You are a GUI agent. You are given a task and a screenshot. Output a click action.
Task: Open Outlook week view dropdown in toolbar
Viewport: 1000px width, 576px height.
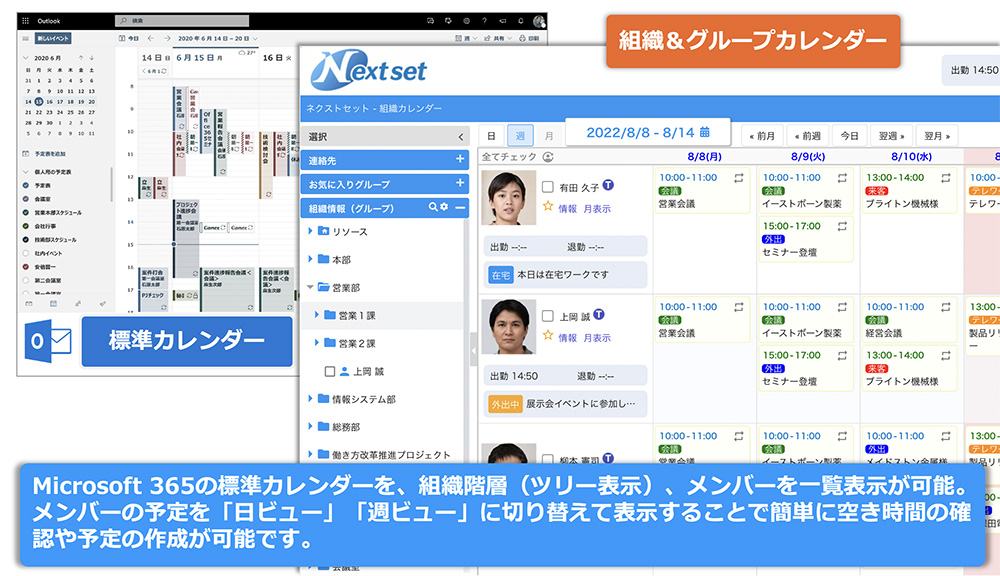[x=467, y=38]
